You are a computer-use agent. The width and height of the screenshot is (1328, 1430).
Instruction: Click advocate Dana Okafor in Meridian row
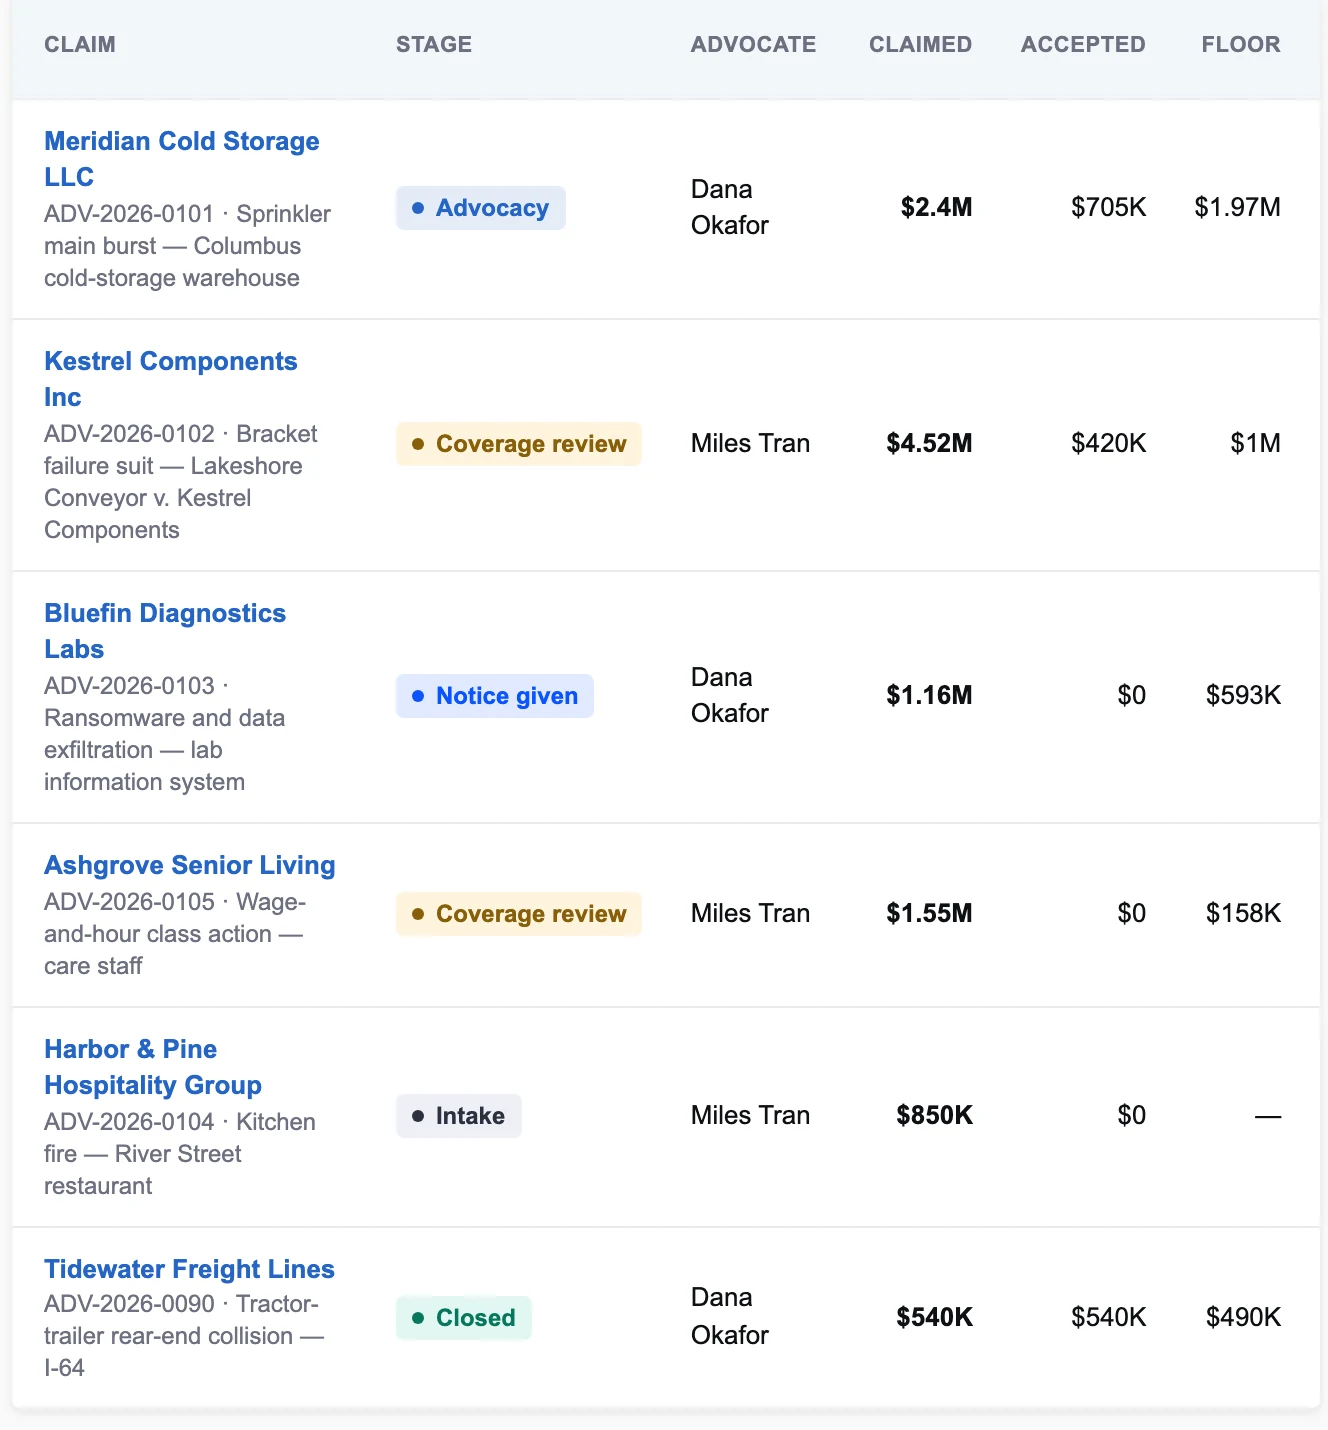click(x=730, y=207)
